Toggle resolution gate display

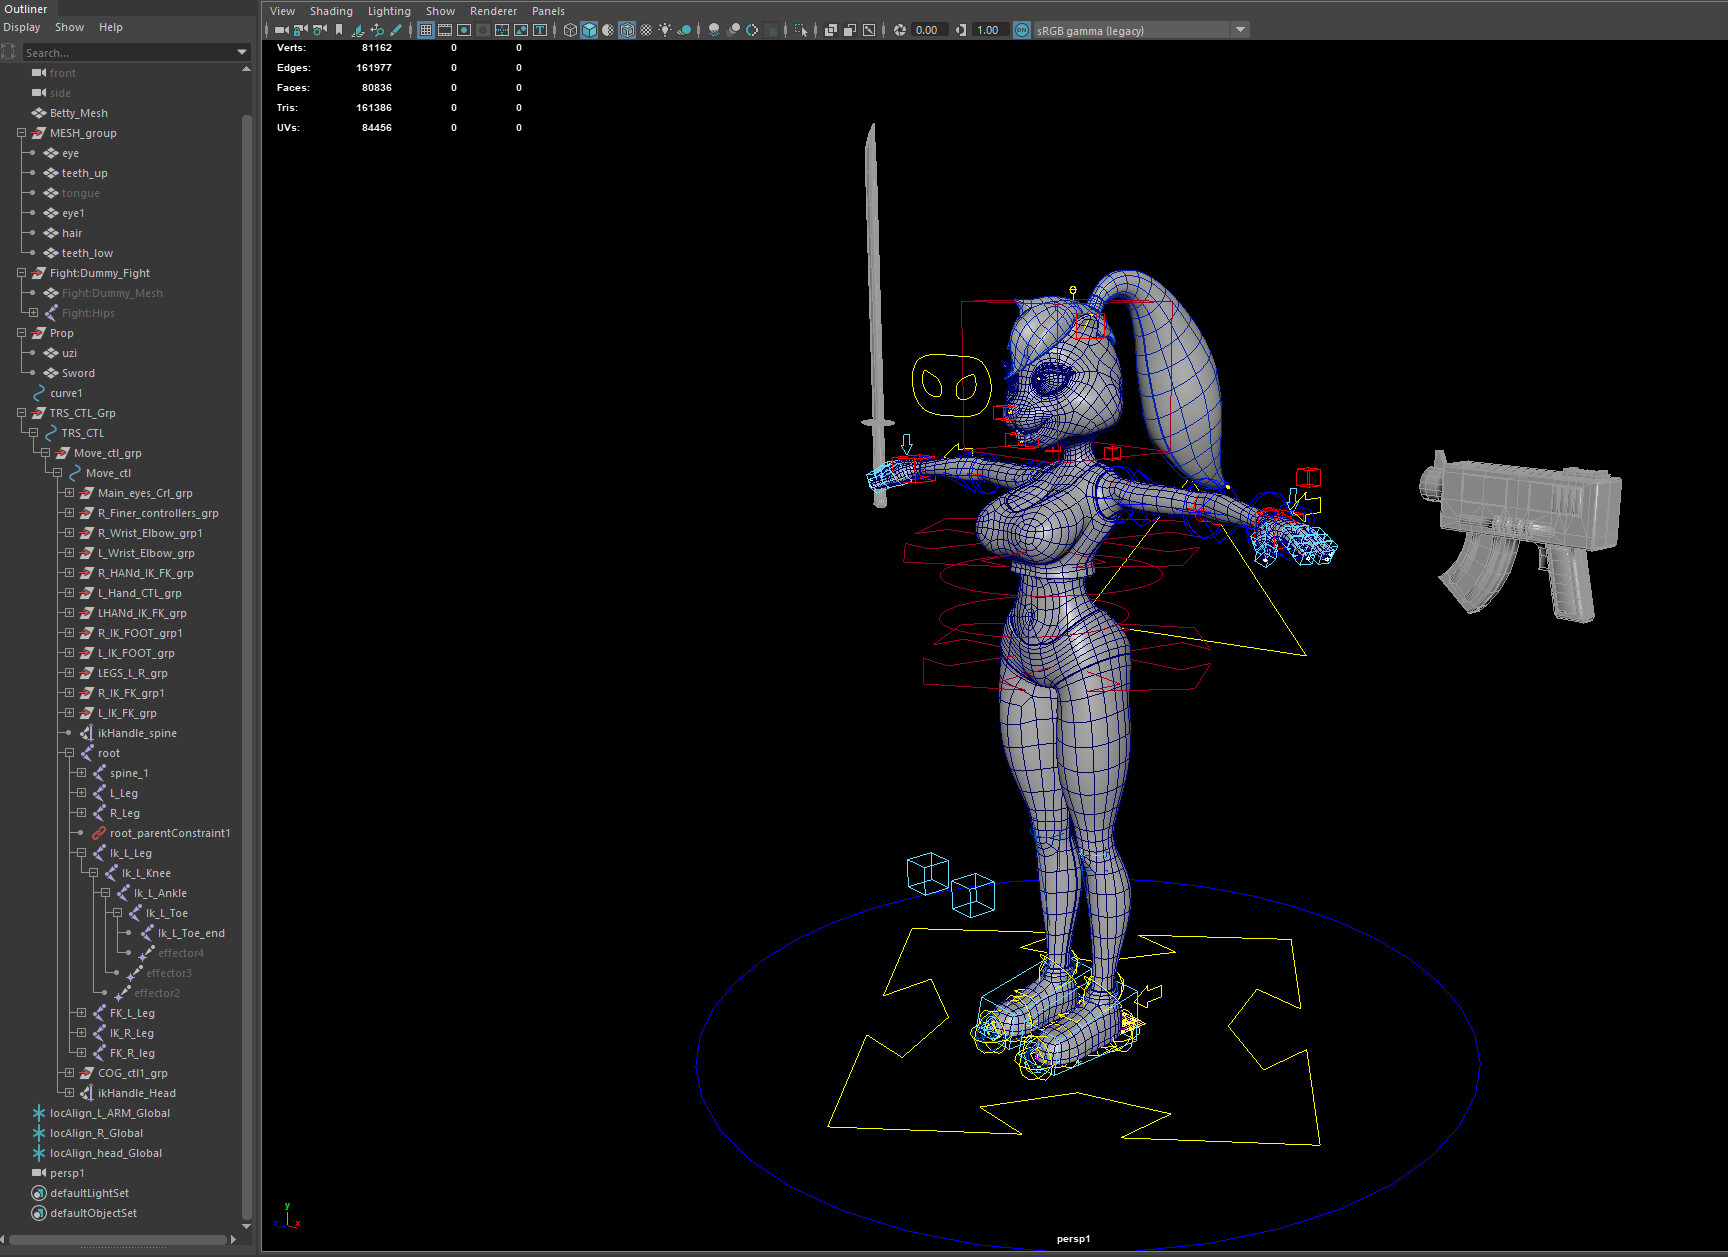point(464,30)
